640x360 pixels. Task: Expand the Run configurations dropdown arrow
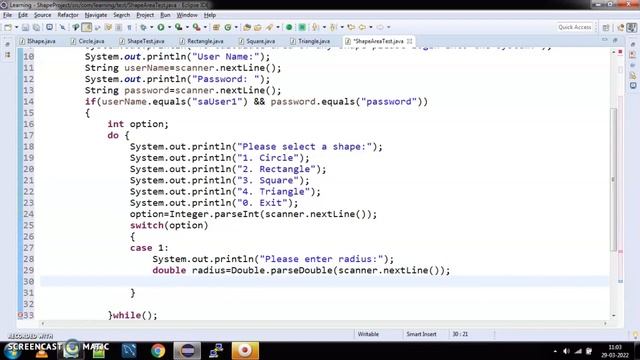pos(169,27)
